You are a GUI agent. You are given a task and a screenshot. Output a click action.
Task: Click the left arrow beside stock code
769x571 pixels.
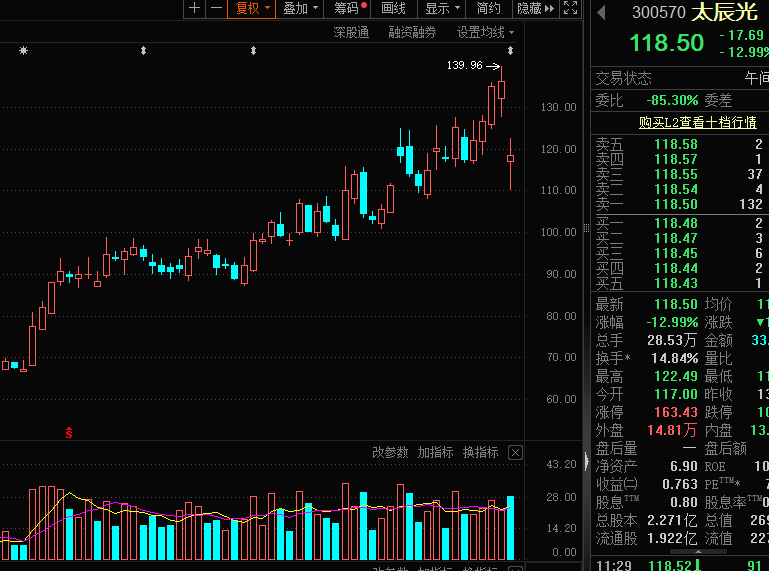click(601, 12)
